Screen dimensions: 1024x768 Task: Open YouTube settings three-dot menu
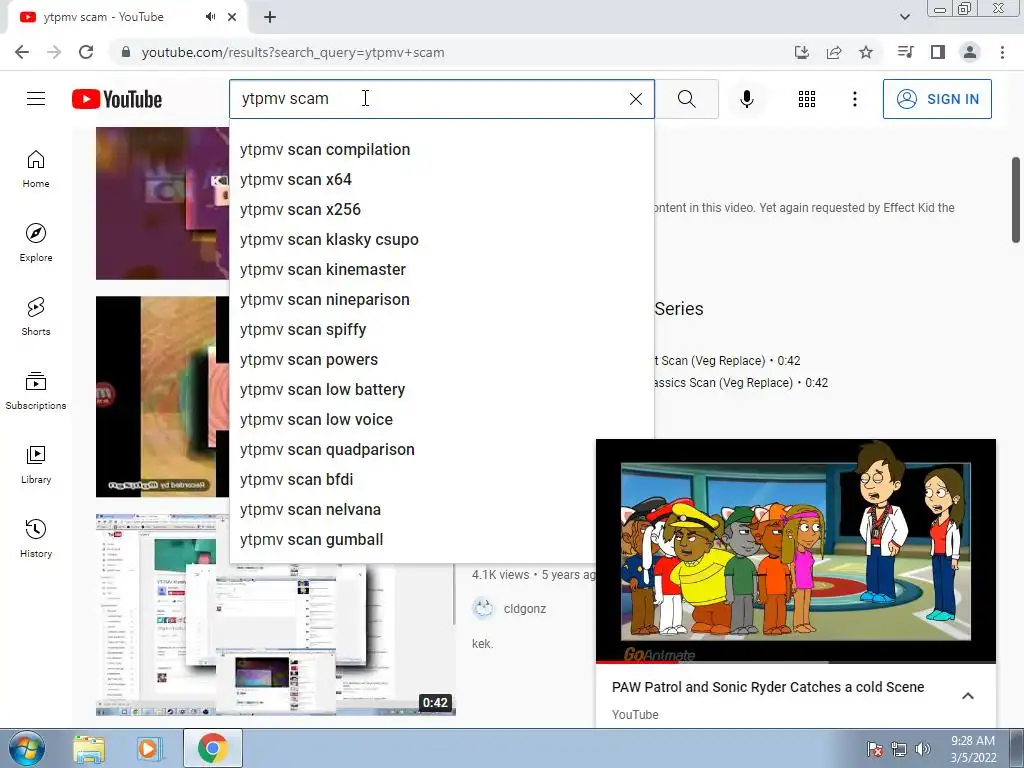click(854, 99)
